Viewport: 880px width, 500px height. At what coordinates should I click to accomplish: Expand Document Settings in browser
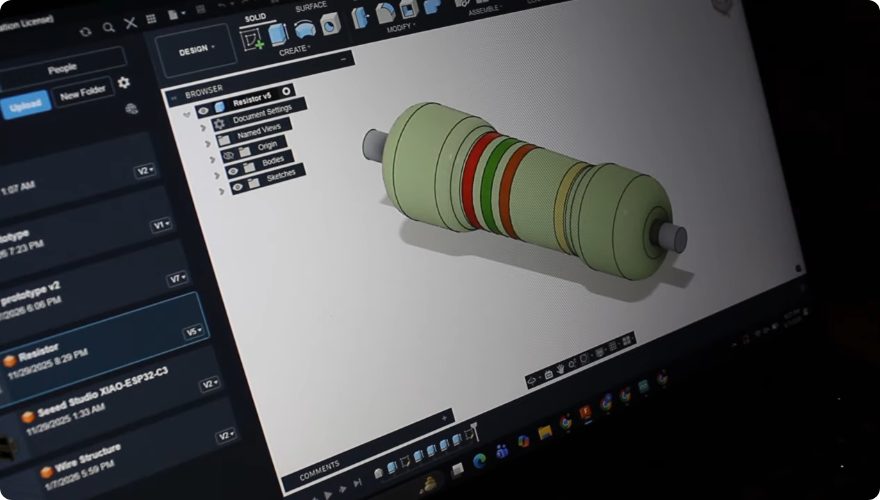203,129
